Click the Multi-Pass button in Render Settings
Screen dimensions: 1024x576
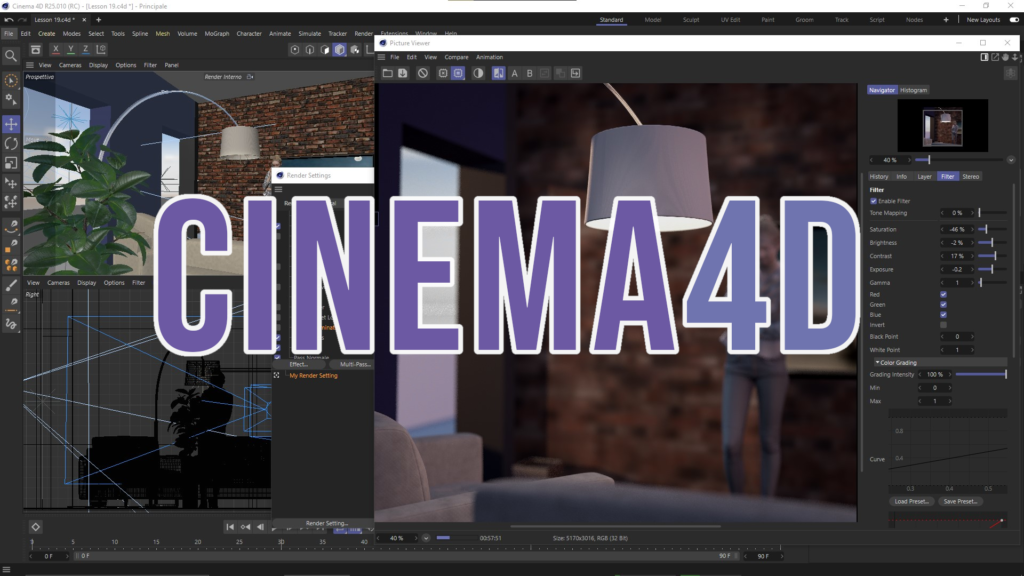pos(355,364)
